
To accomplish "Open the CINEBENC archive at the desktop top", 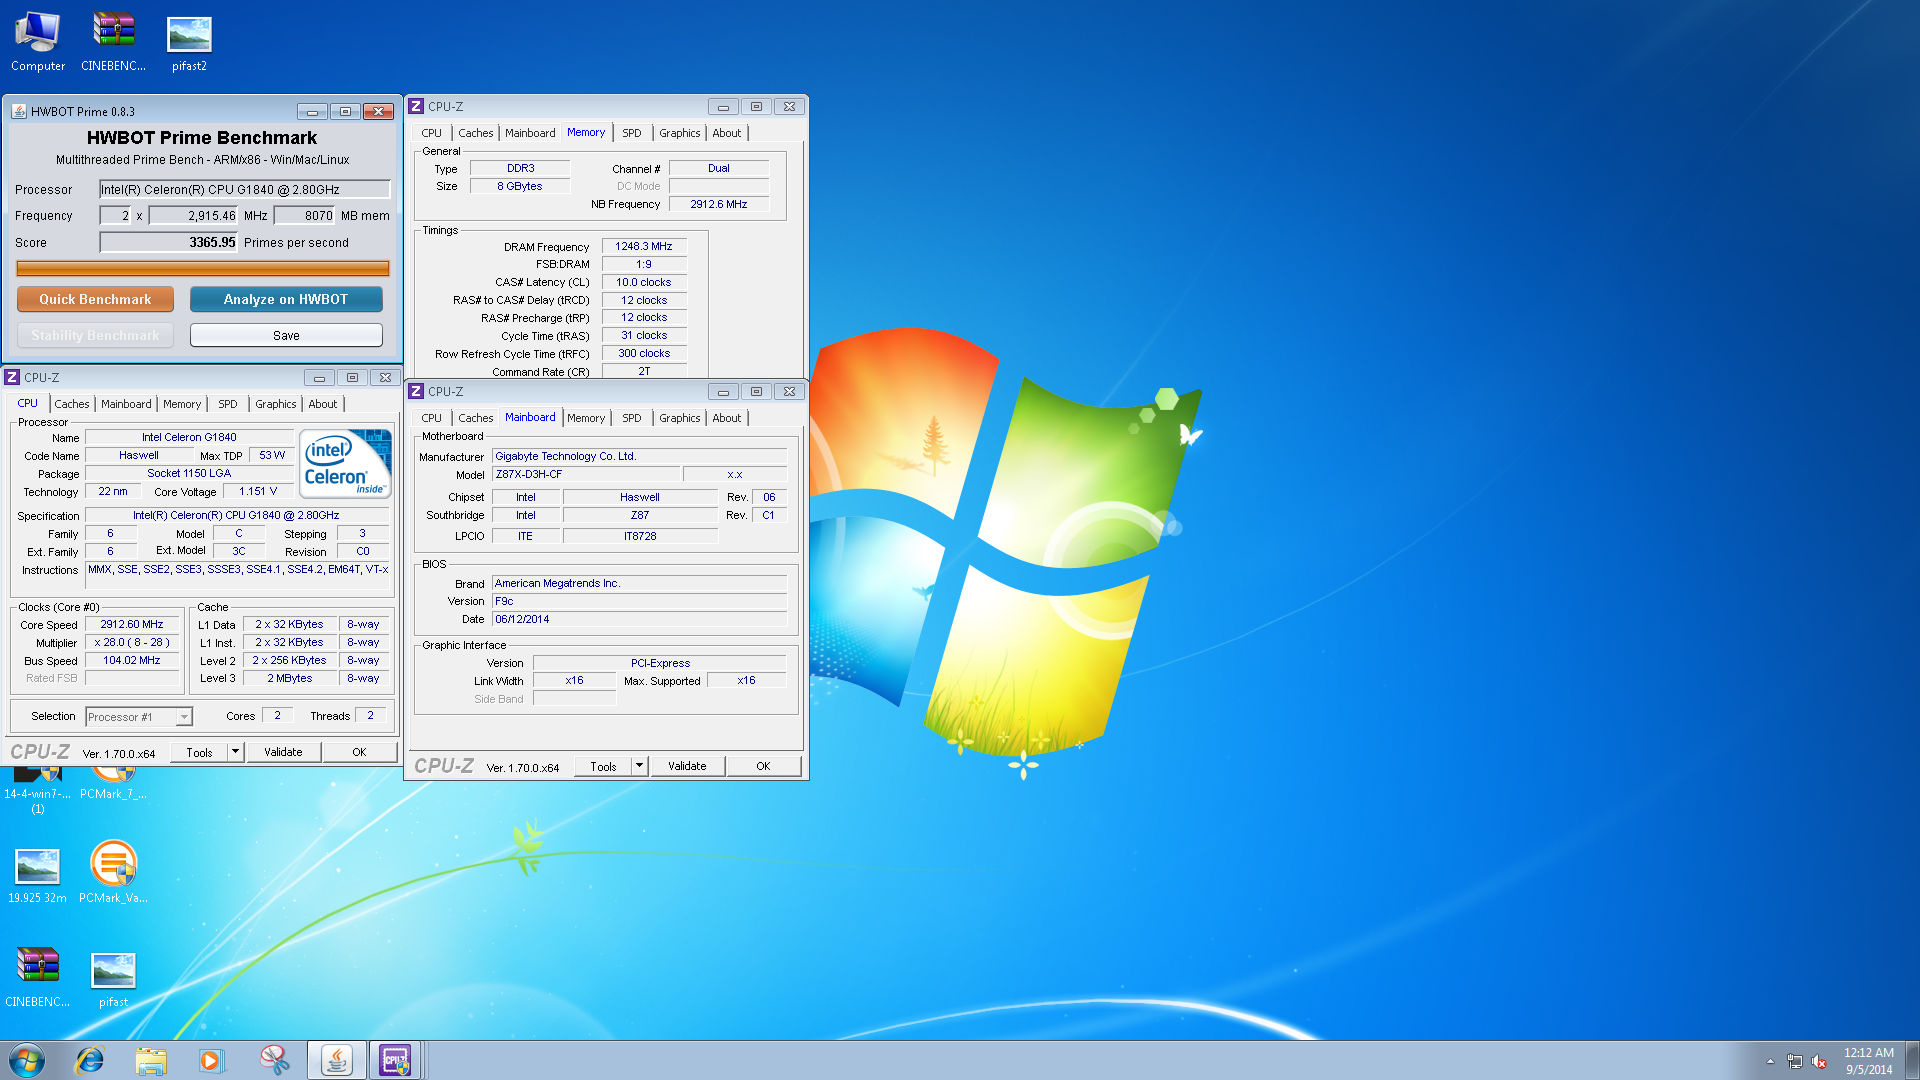I will coord(113,42).
